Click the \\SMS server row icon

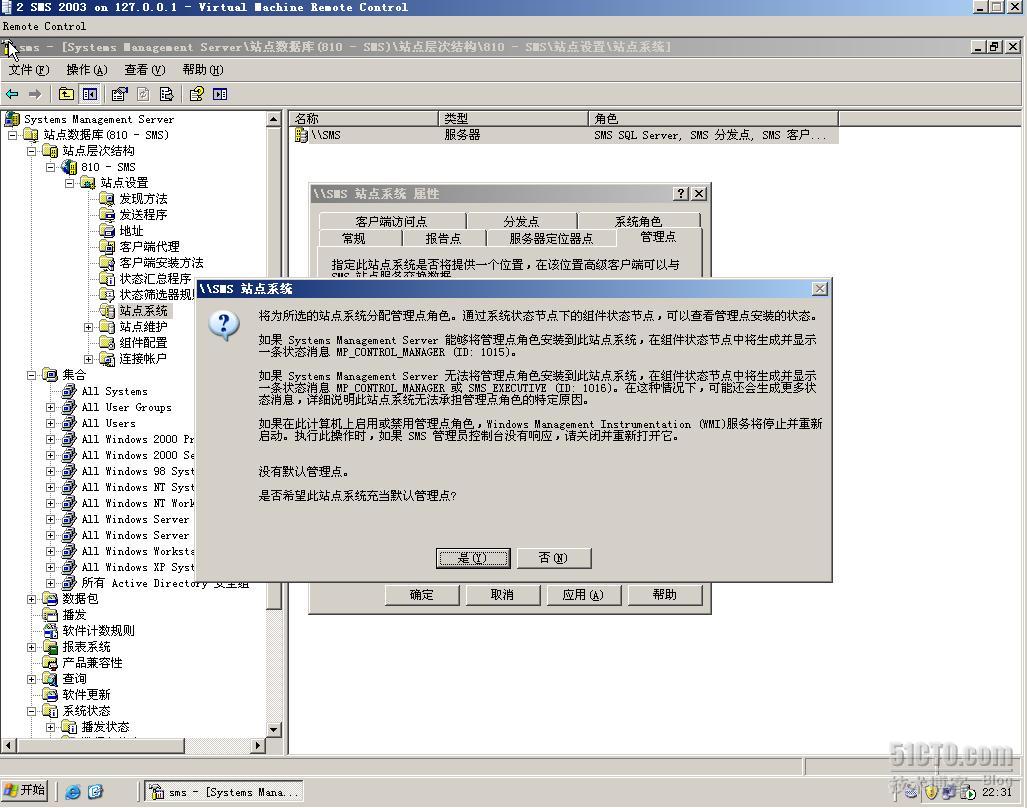point(301,136)
